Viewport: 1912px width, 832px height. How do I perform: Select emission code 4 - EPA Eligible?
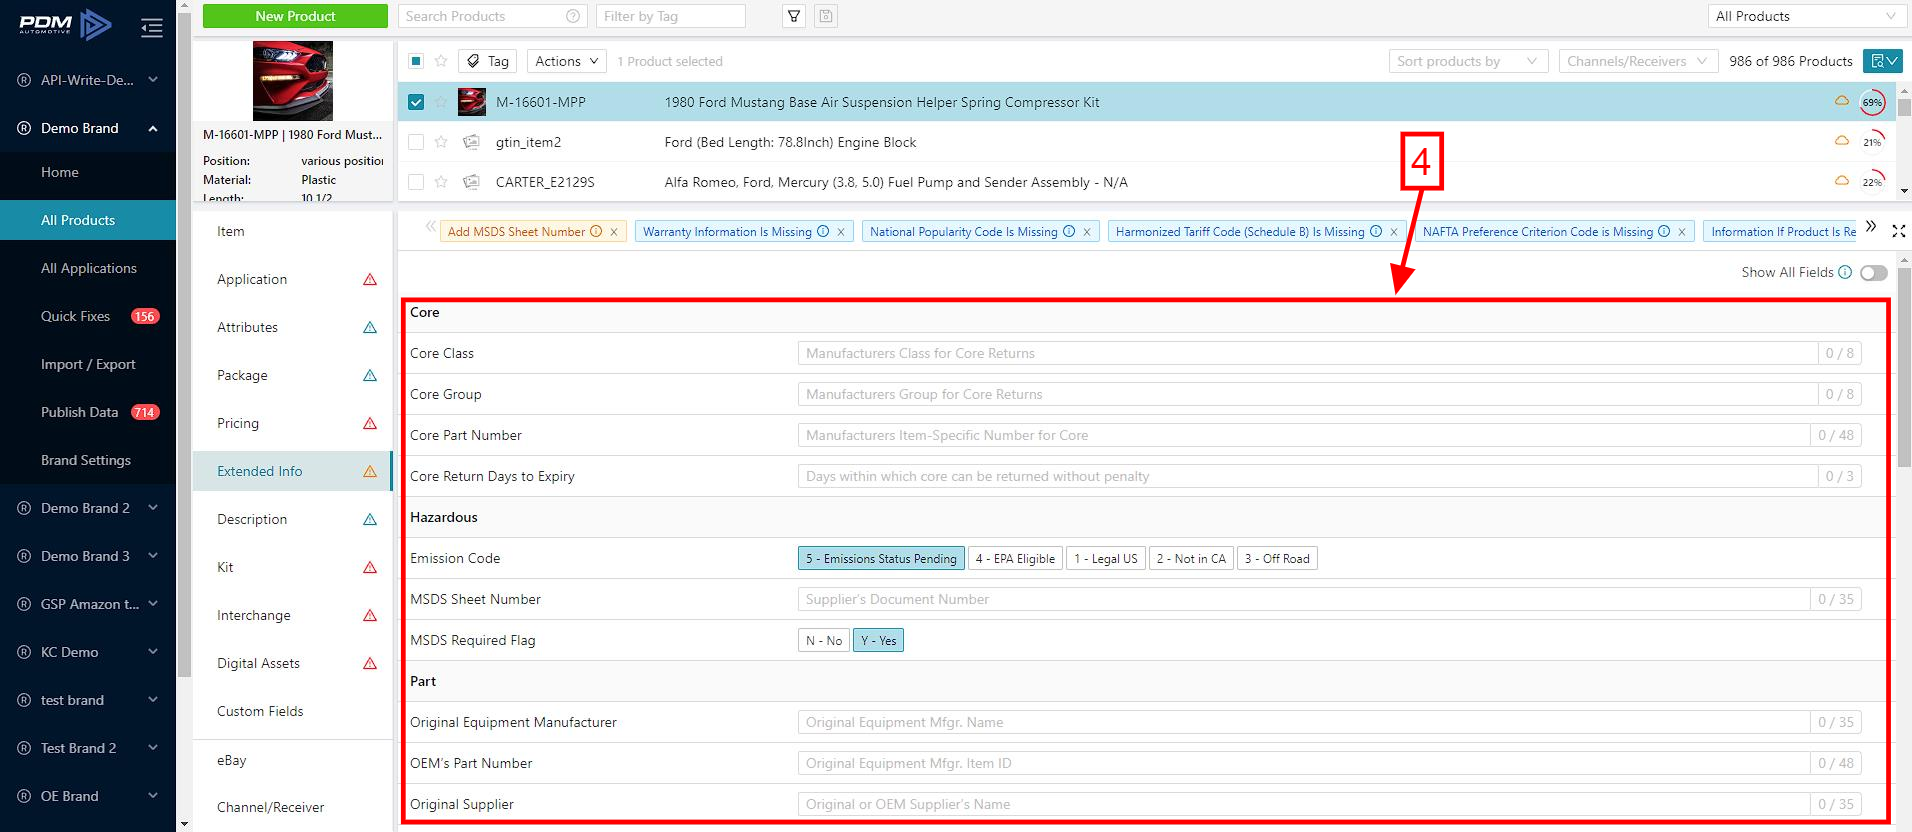pyautogui.click(x=1015, y=558)
